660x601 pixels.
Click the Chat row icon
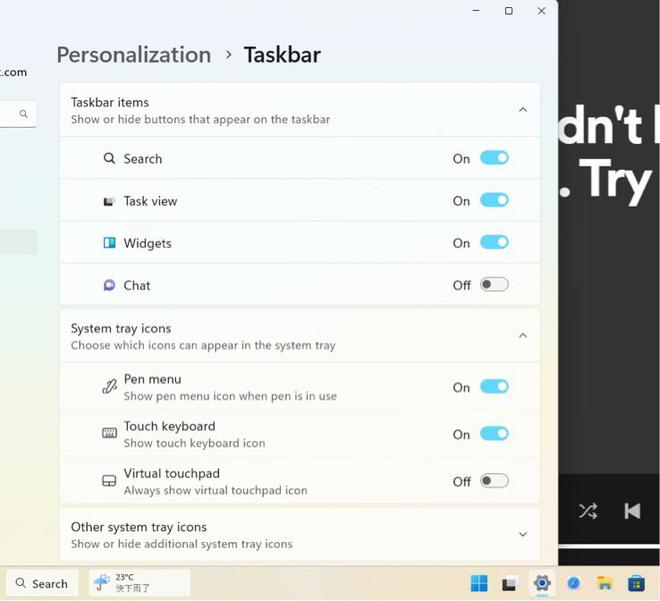tap(109, 285)
